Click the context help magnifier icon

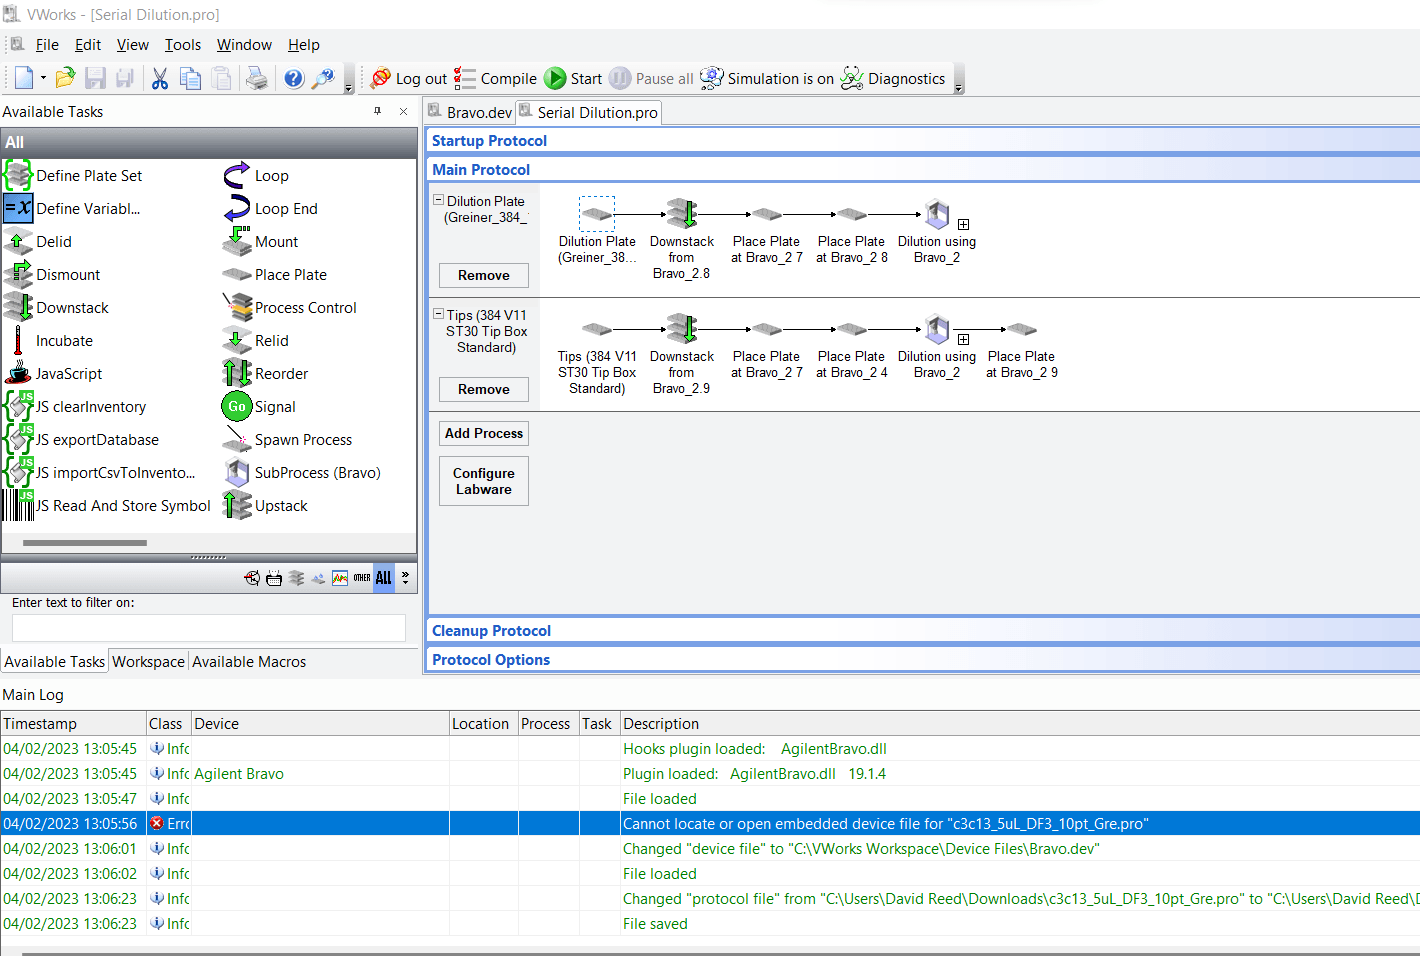(322, 78)
